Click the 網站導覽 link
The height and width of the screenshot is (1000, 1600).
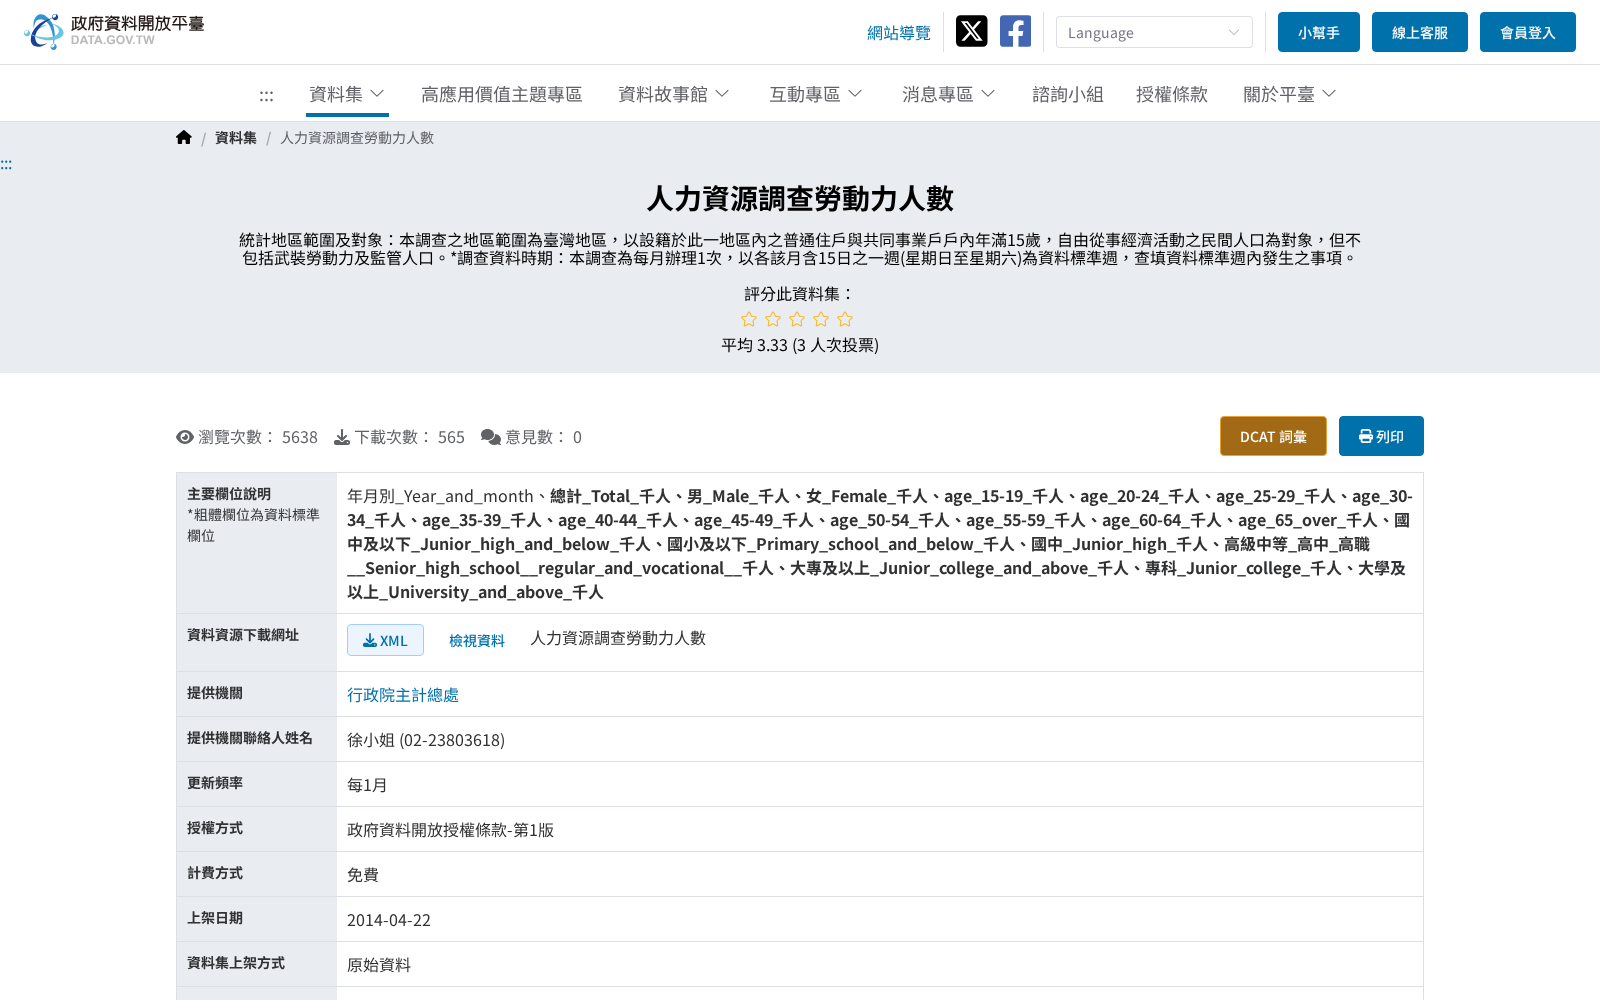[899, 33]
